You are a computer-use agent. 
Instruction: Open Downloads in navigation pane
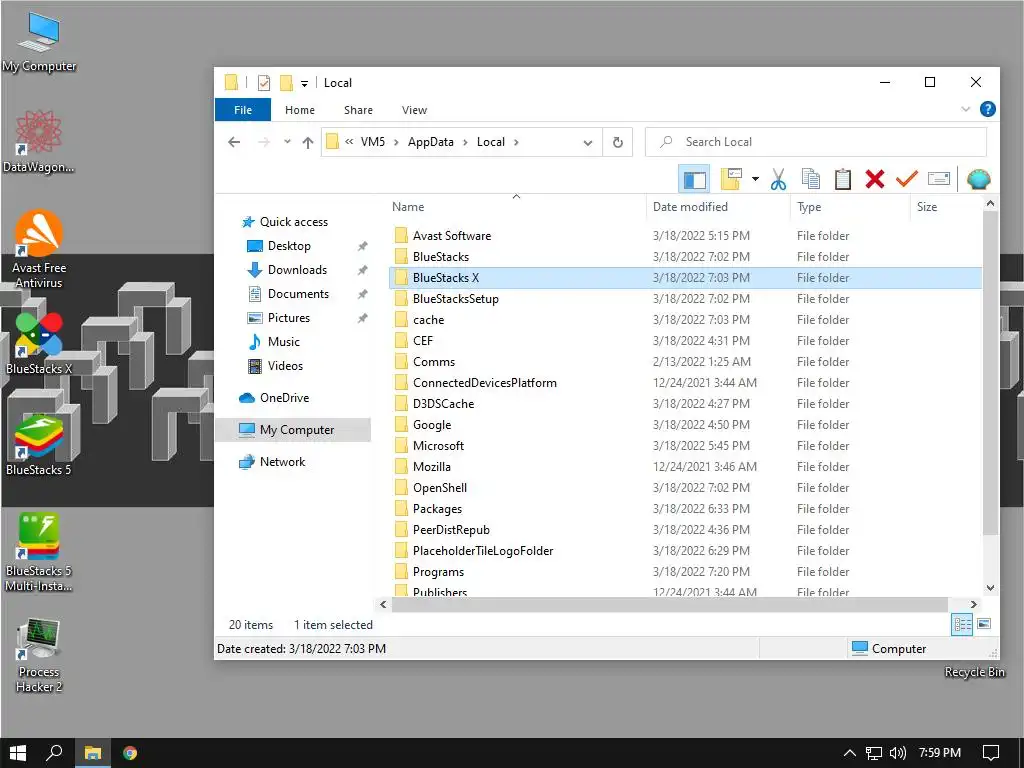(x=297, y=270)
